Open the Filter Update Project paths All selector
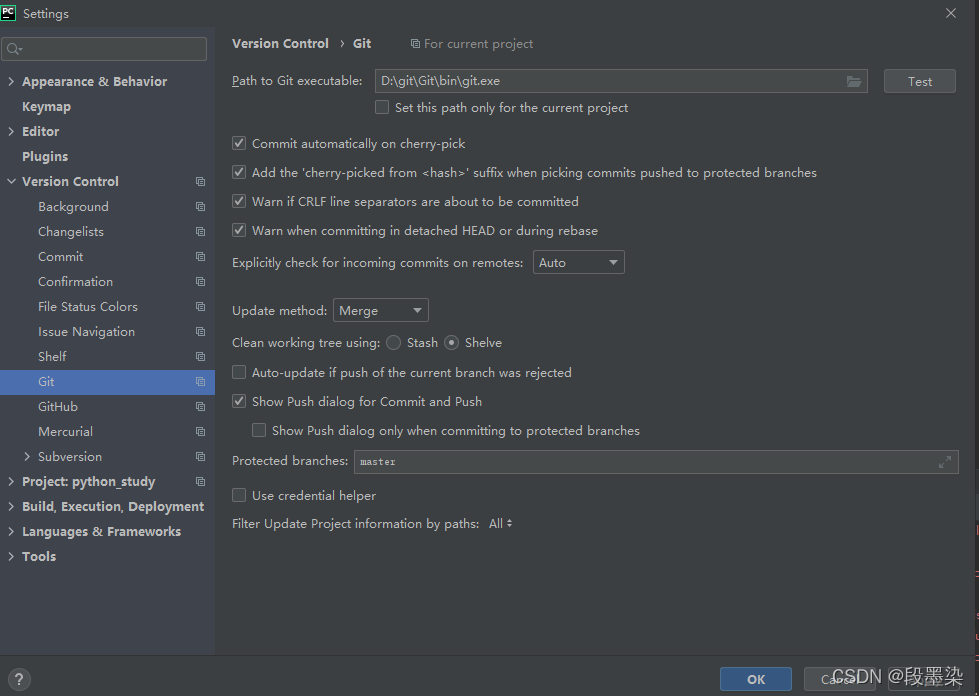 click(501, 524)
